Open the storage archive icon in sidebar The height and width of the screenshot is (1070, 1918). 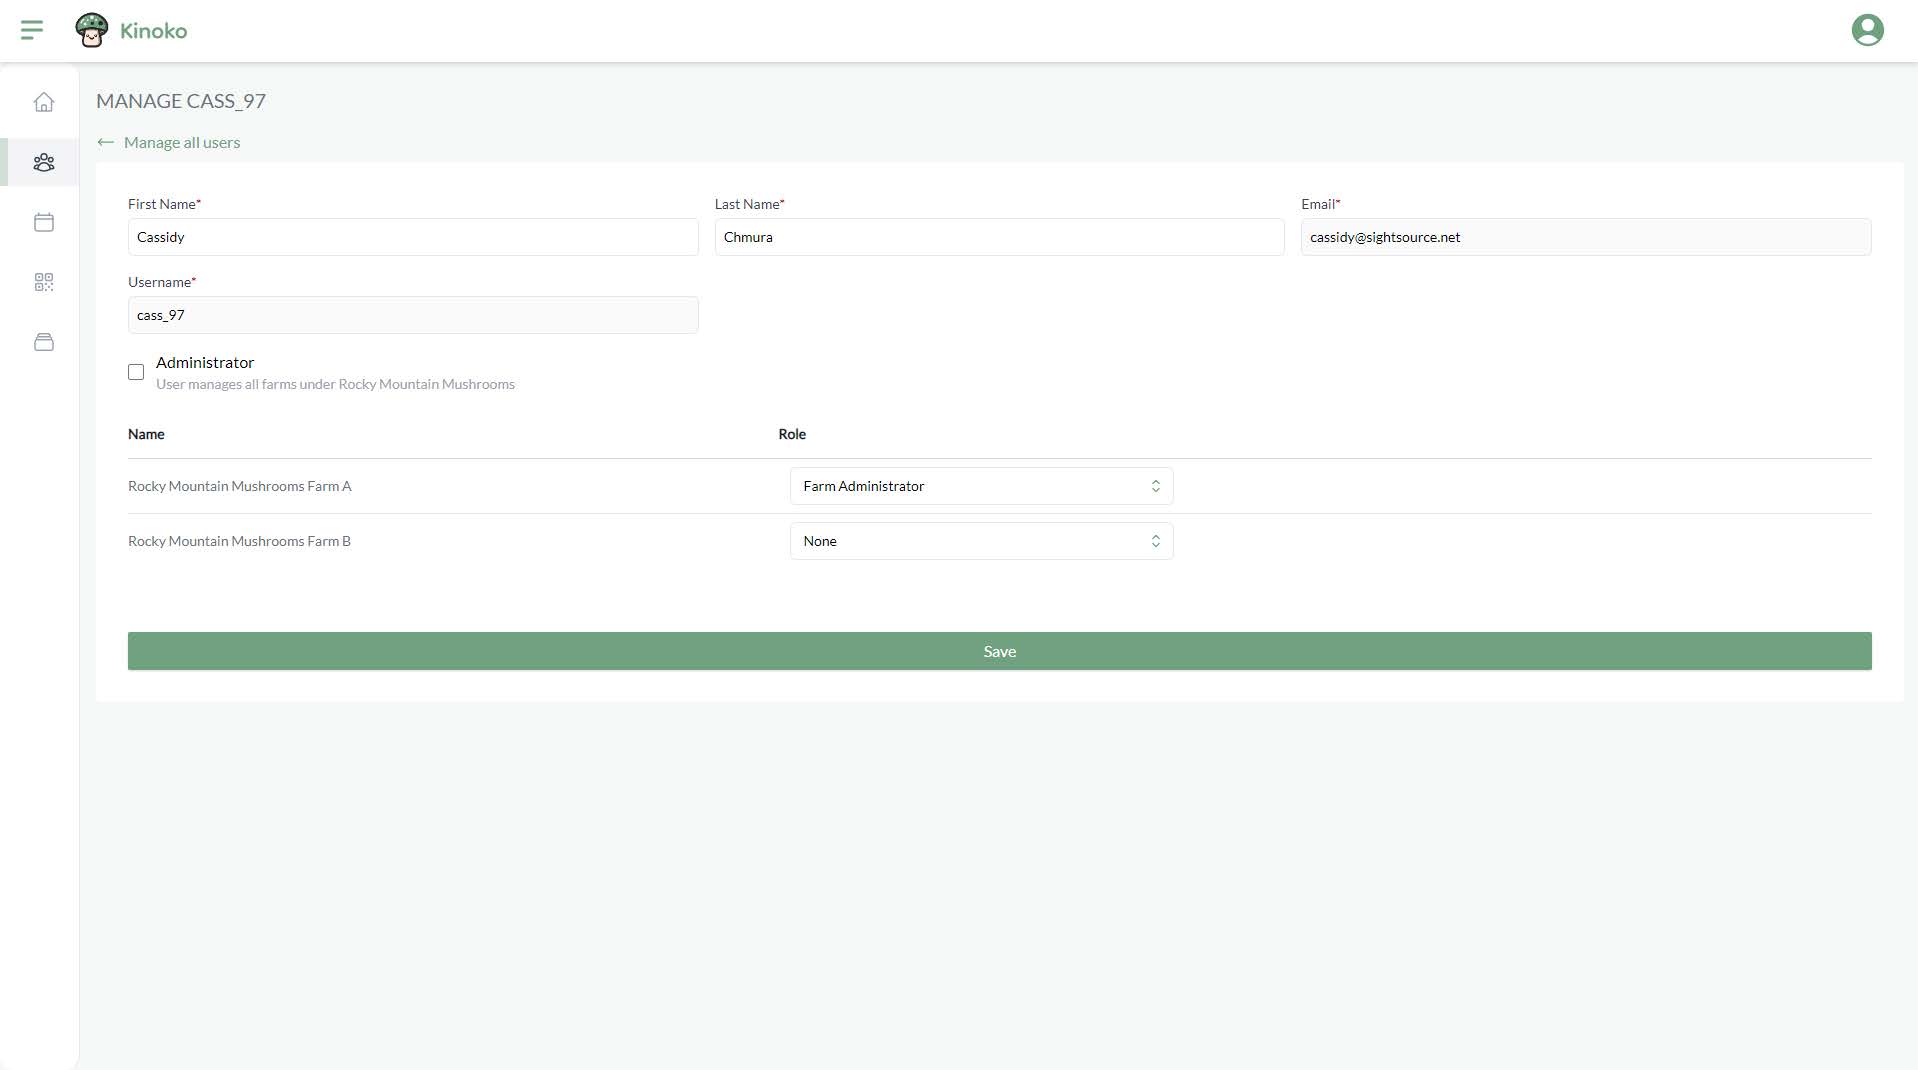click(43, 341)
